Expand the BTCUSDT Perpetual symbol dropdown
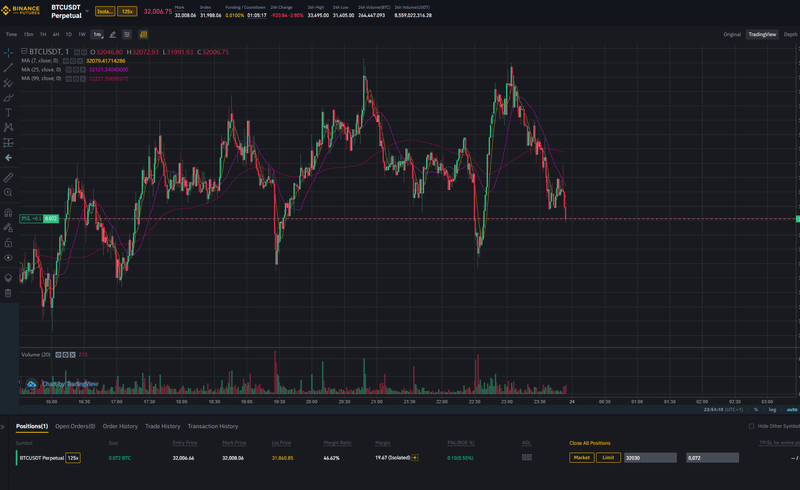Screen dimensions: 800x490 pos(87,11)
